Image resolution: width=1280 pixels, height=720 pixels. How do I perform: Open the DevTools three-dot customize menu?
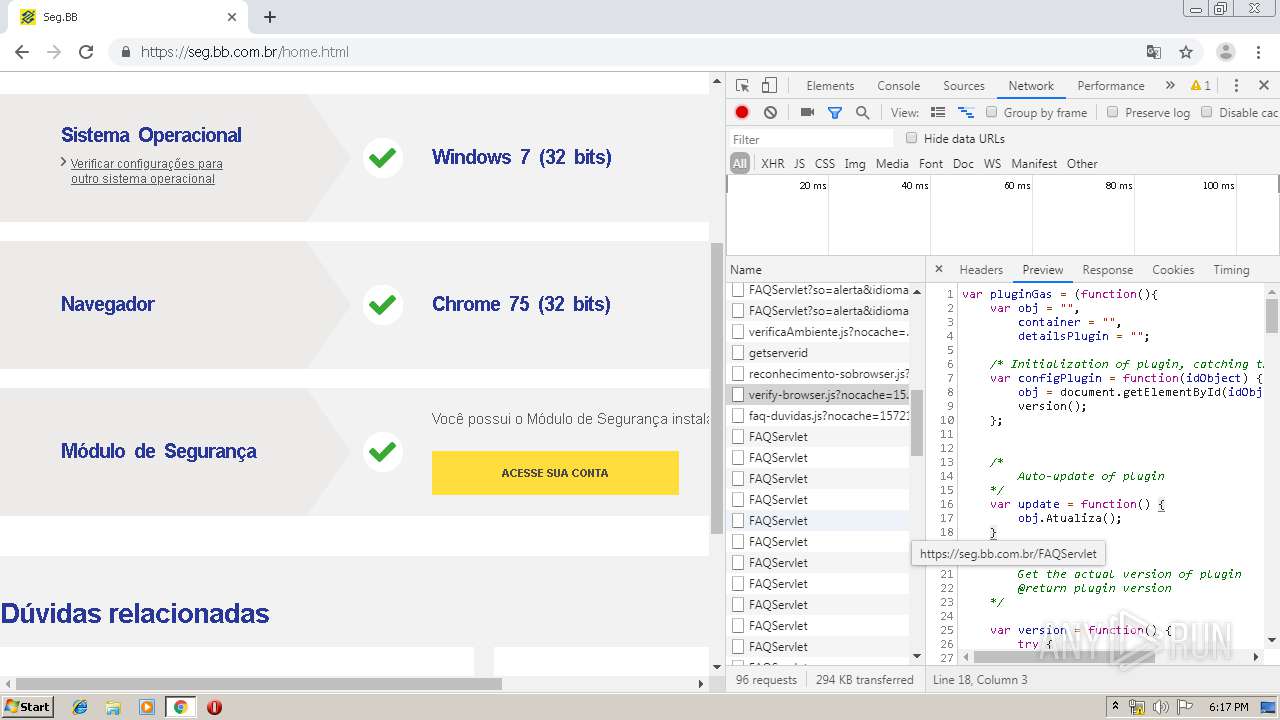[1236, 86]
